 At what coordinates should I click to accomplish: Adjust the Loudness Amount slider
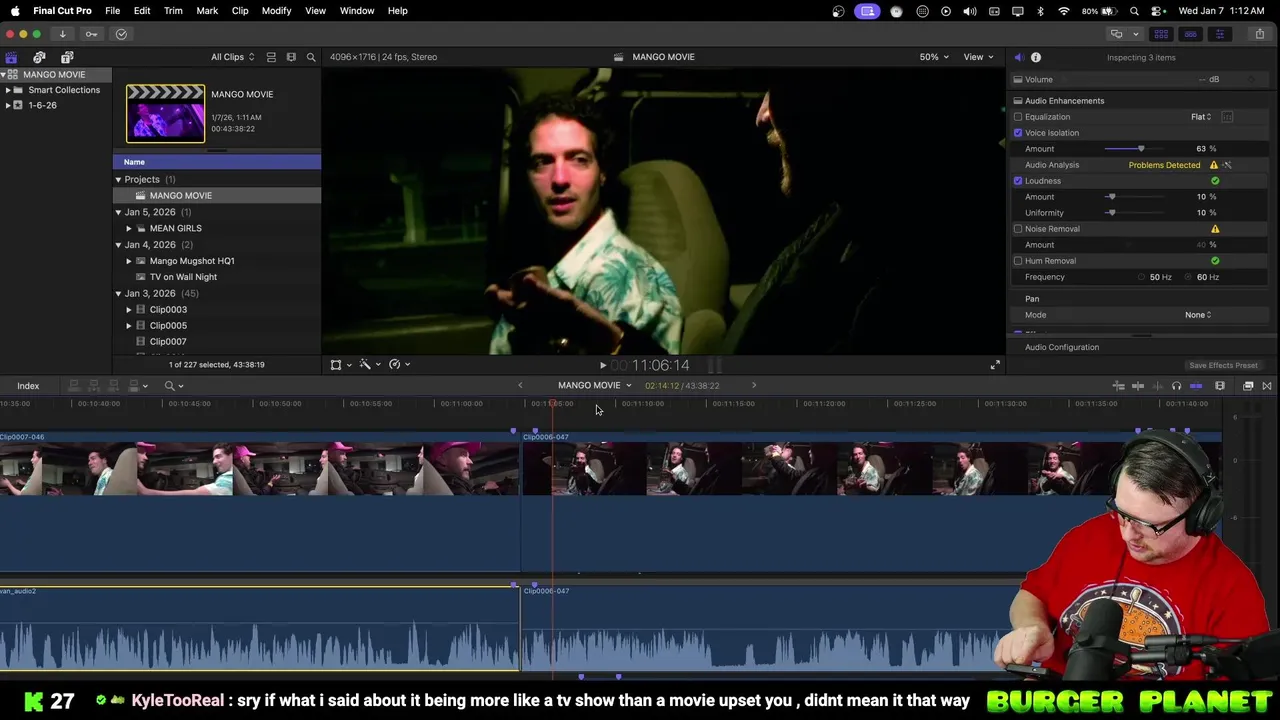tap(1111, 197)
